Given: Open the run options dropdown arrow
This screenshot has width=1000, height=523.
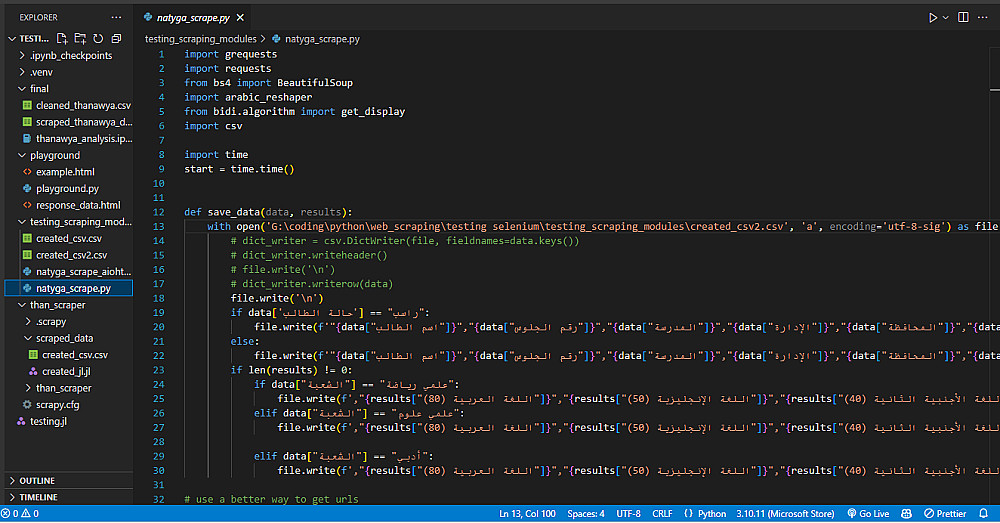Looking at the screenshot, I should pos(946,17).
